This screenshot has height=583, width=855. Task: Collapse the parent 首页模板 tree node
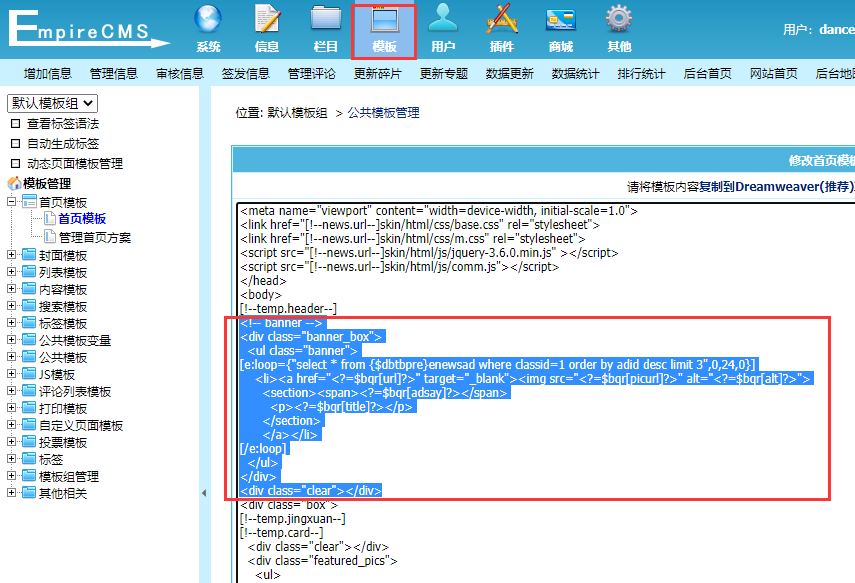11,201
